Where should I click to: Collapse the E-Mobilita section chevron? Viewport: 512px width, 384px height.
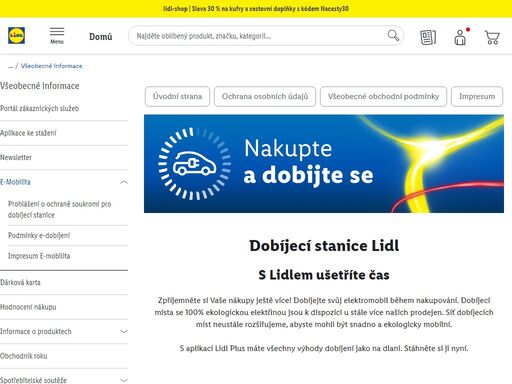point(124,182)
